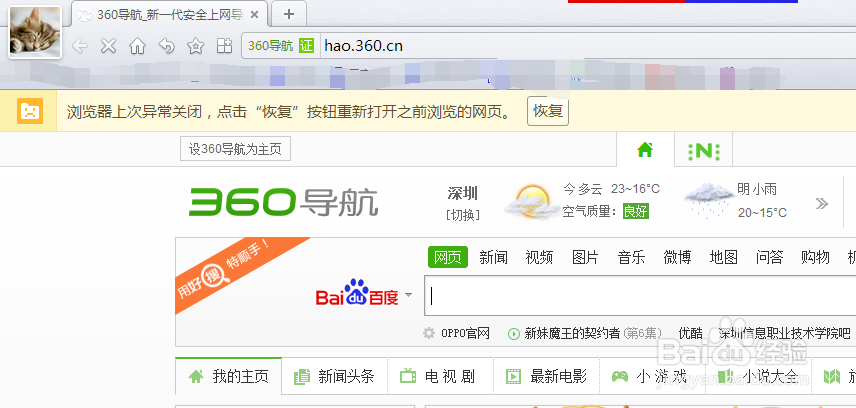
Task: Click the rainy cloud weather icon
Action: point(709,200)
